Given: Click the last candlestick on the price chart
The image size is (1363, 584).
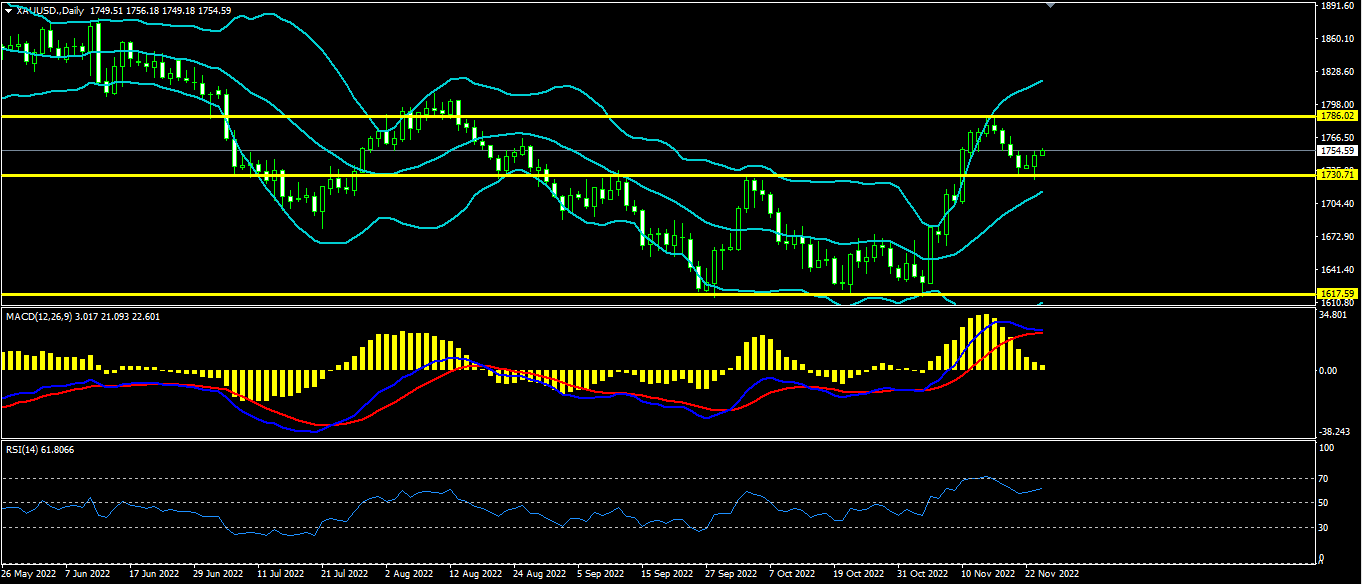Looking at the screenshot, I should coord(1043,152).
